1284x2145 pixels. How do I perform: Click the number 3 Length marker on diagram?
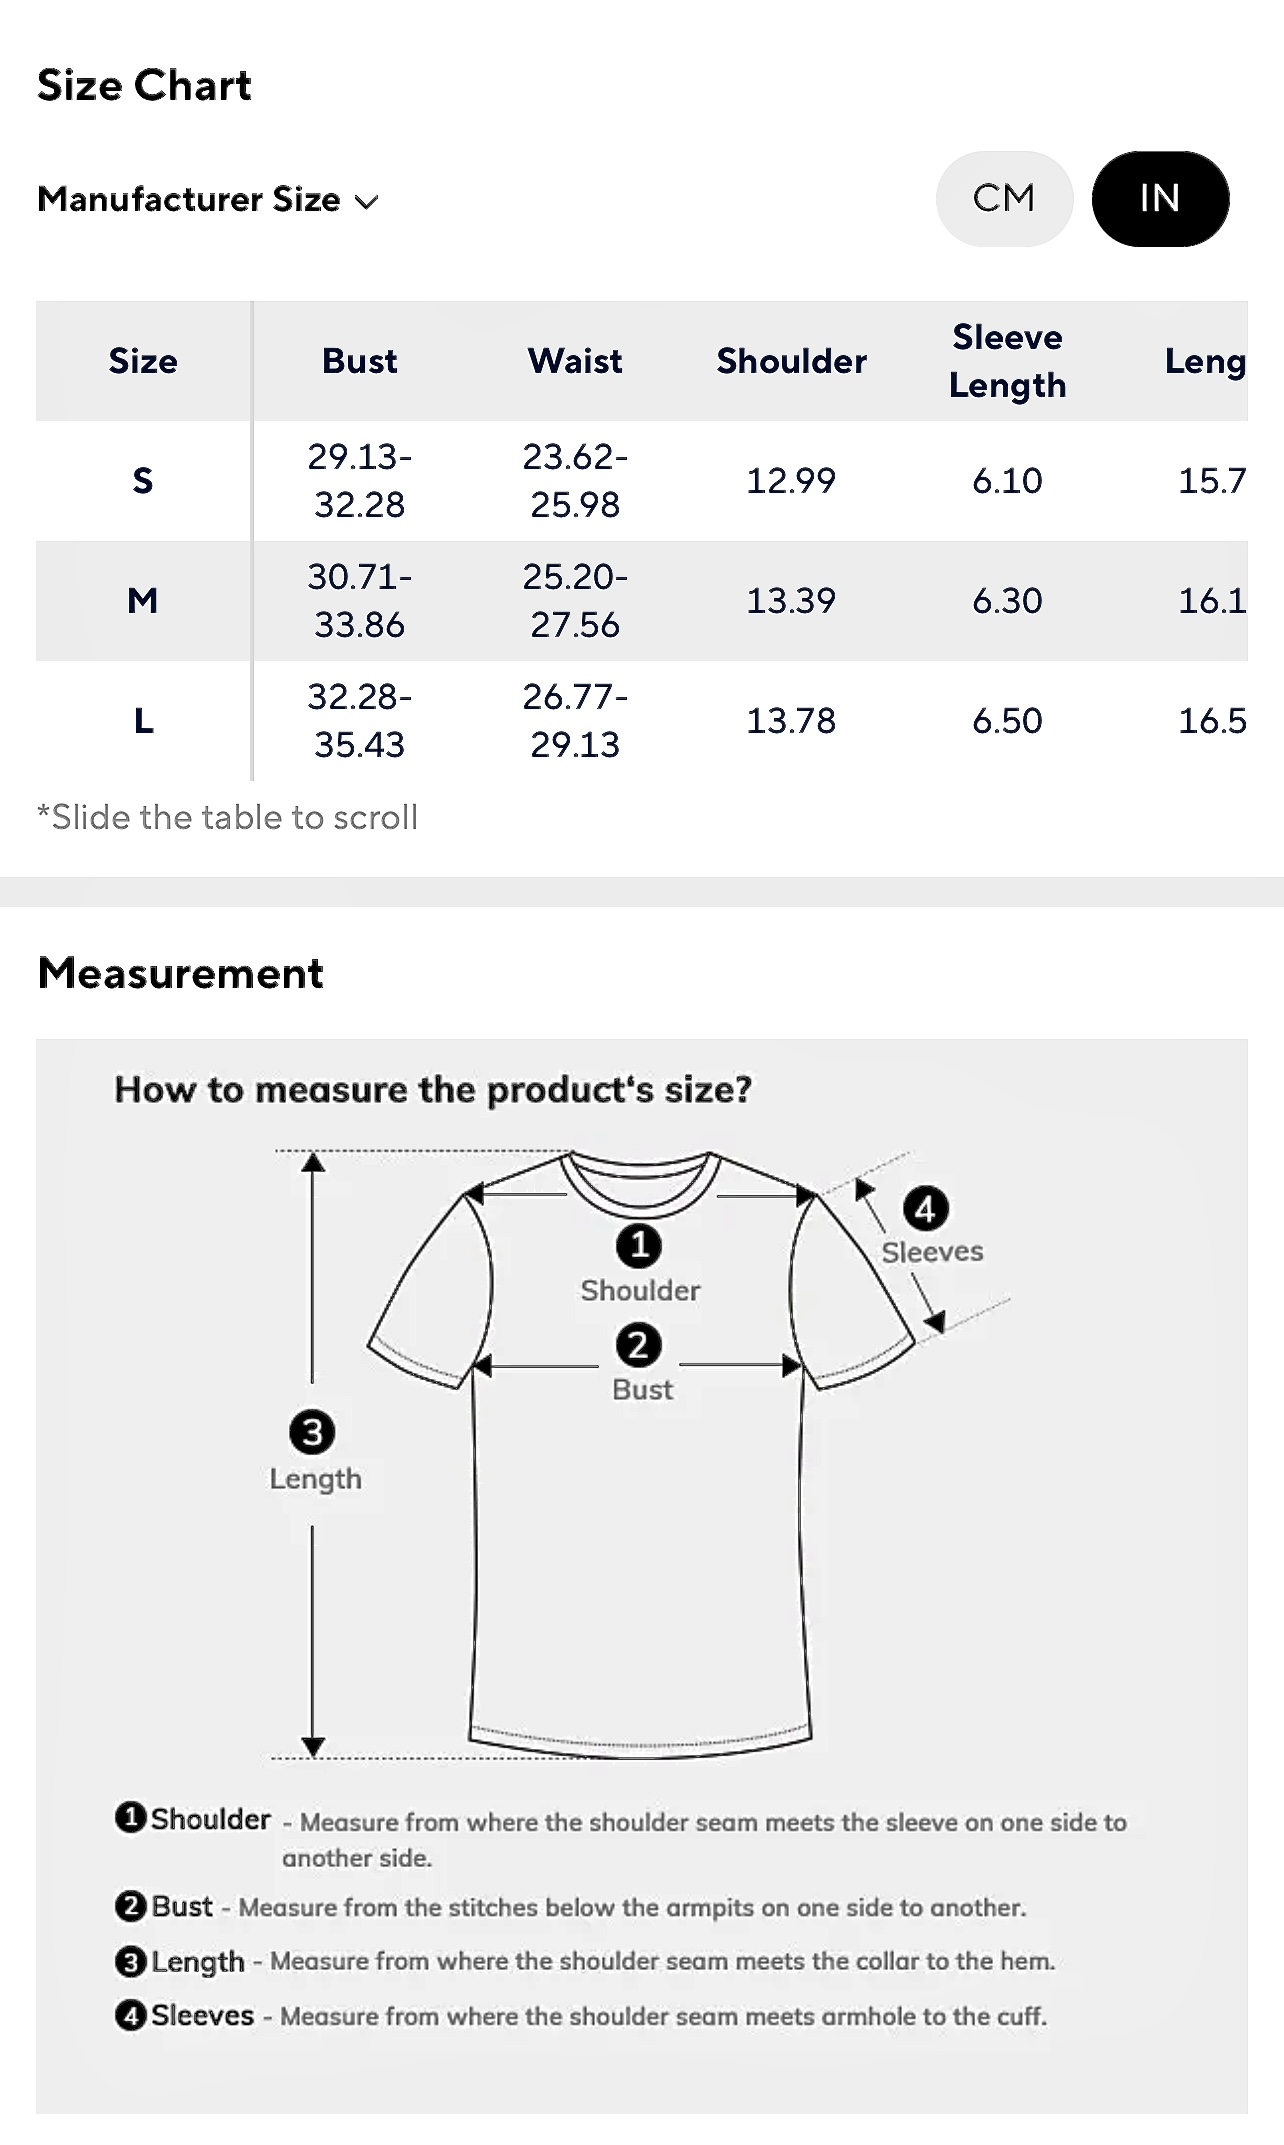pos(312,1432)
